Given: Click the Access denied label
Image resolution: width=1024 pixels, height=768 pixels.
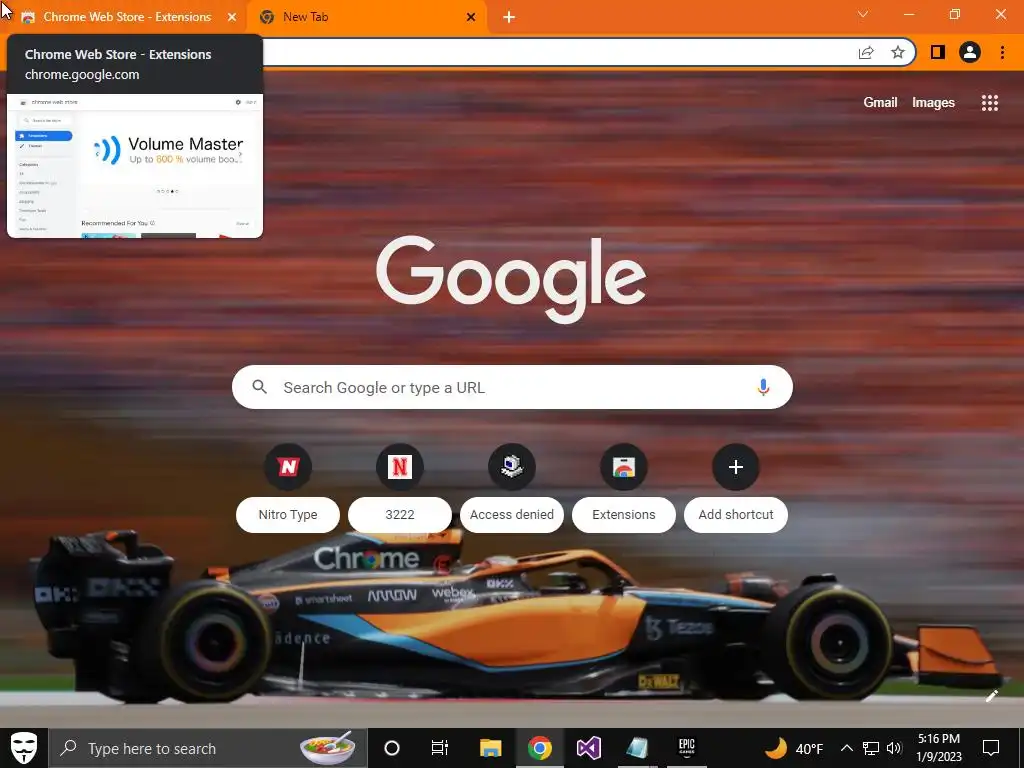Looking at the screenshot, I should [512, 515].
